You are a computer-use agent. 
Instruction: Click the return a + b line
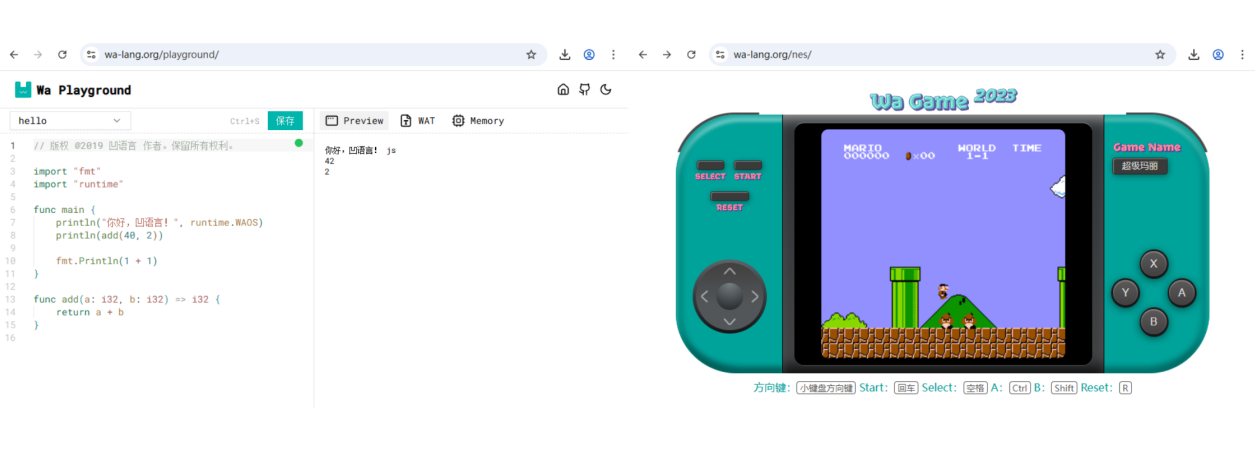coord(90,312)
